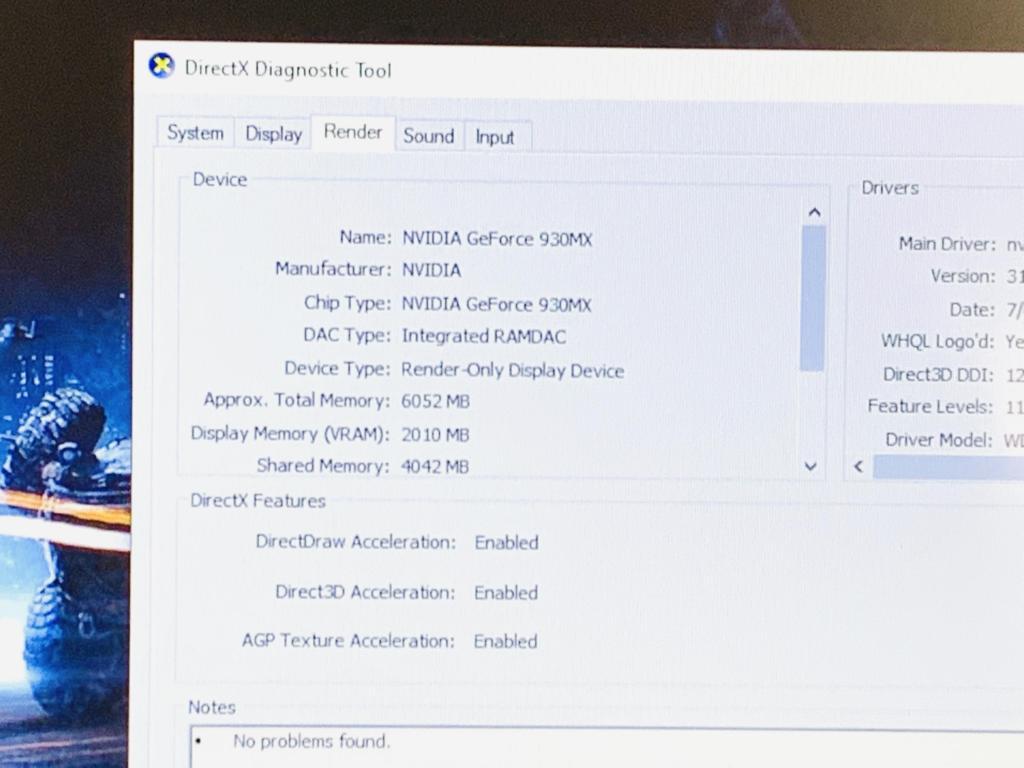Click the Notes box text No problems found
Viewport: 1024px width, 768px height.
(312, 741)
